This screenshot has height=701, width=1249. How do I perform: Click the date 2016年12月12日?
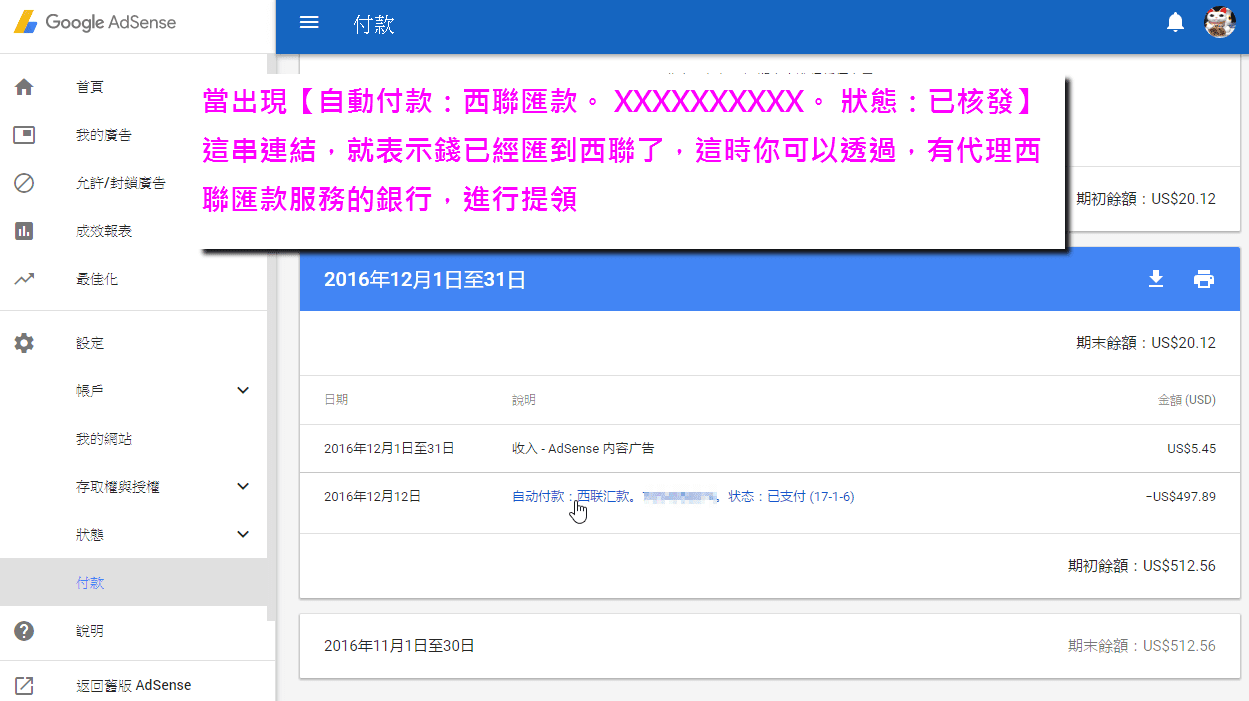click(x=372, y=496)
